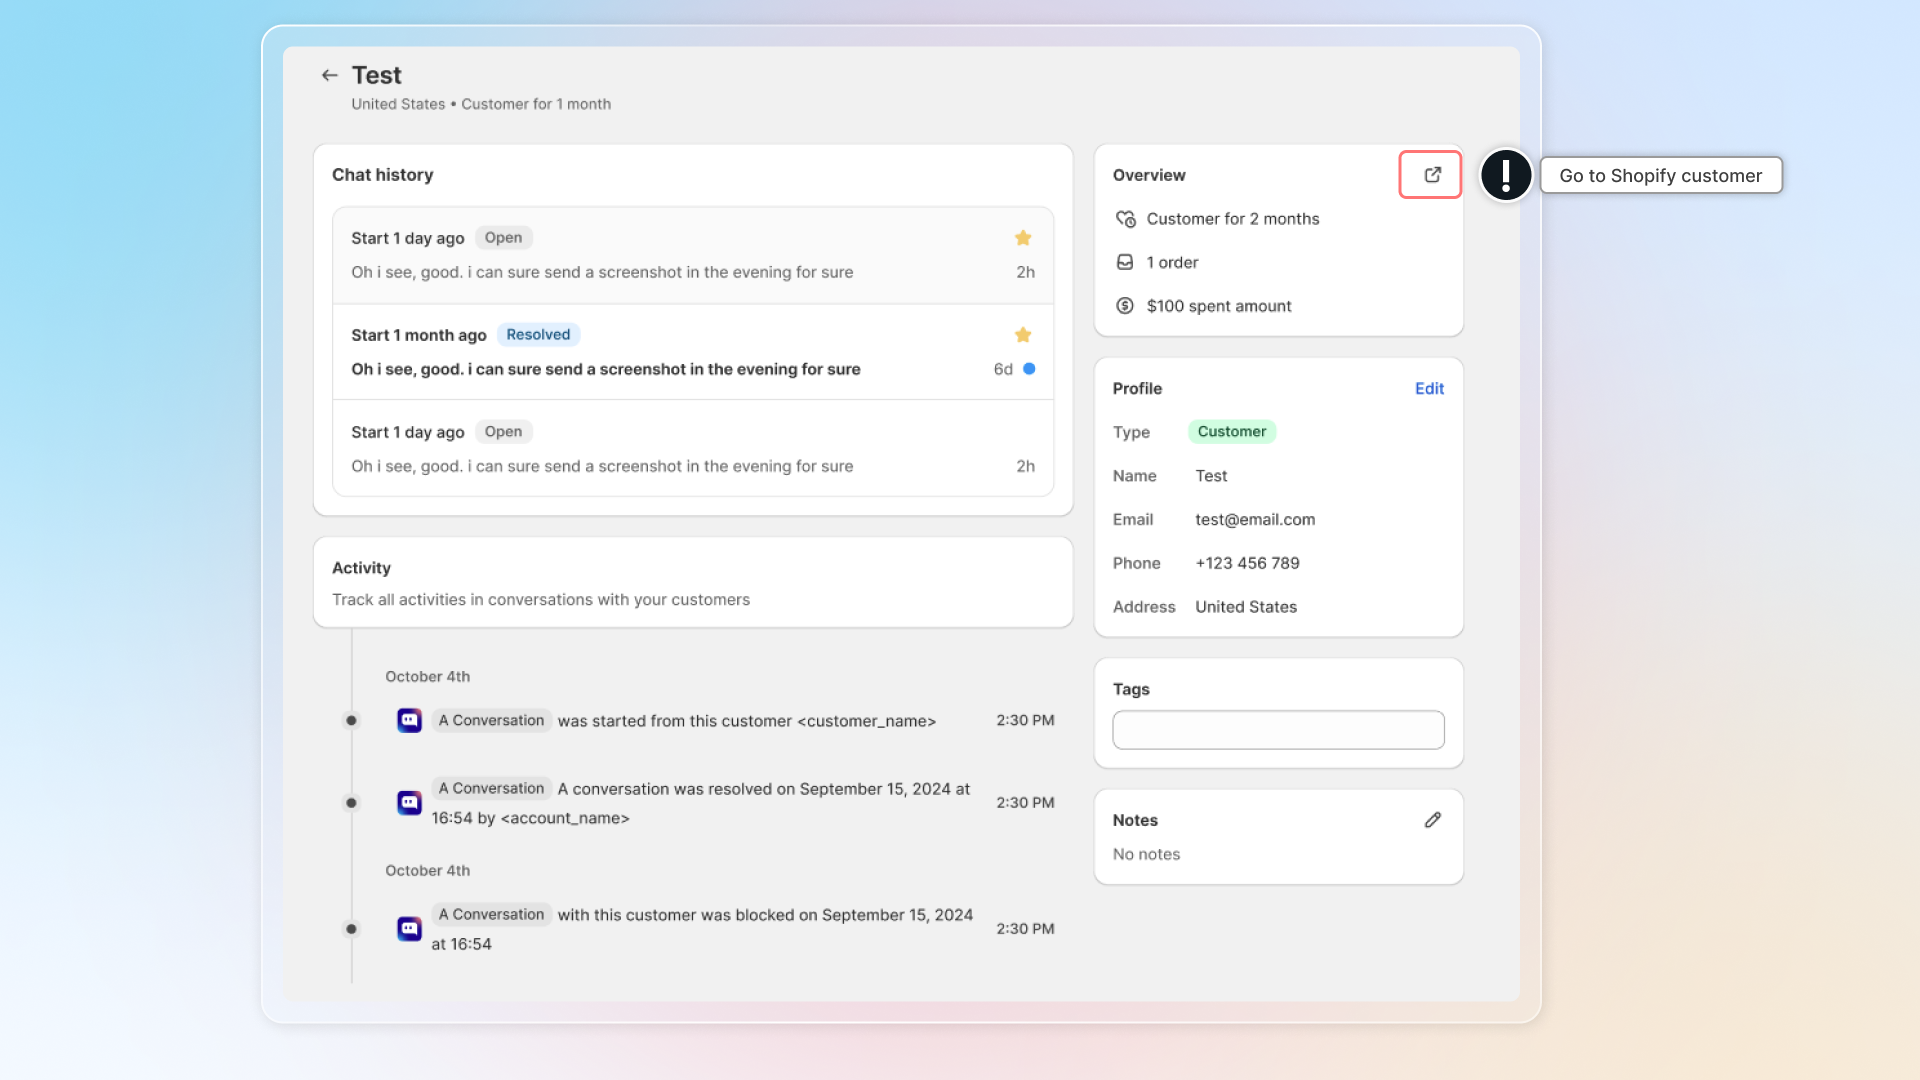Screen dimensions: 1920x1080
Task: Click A Conversation tag in the blocked entry
Action: pyautogui.click(x=491, y=914)
